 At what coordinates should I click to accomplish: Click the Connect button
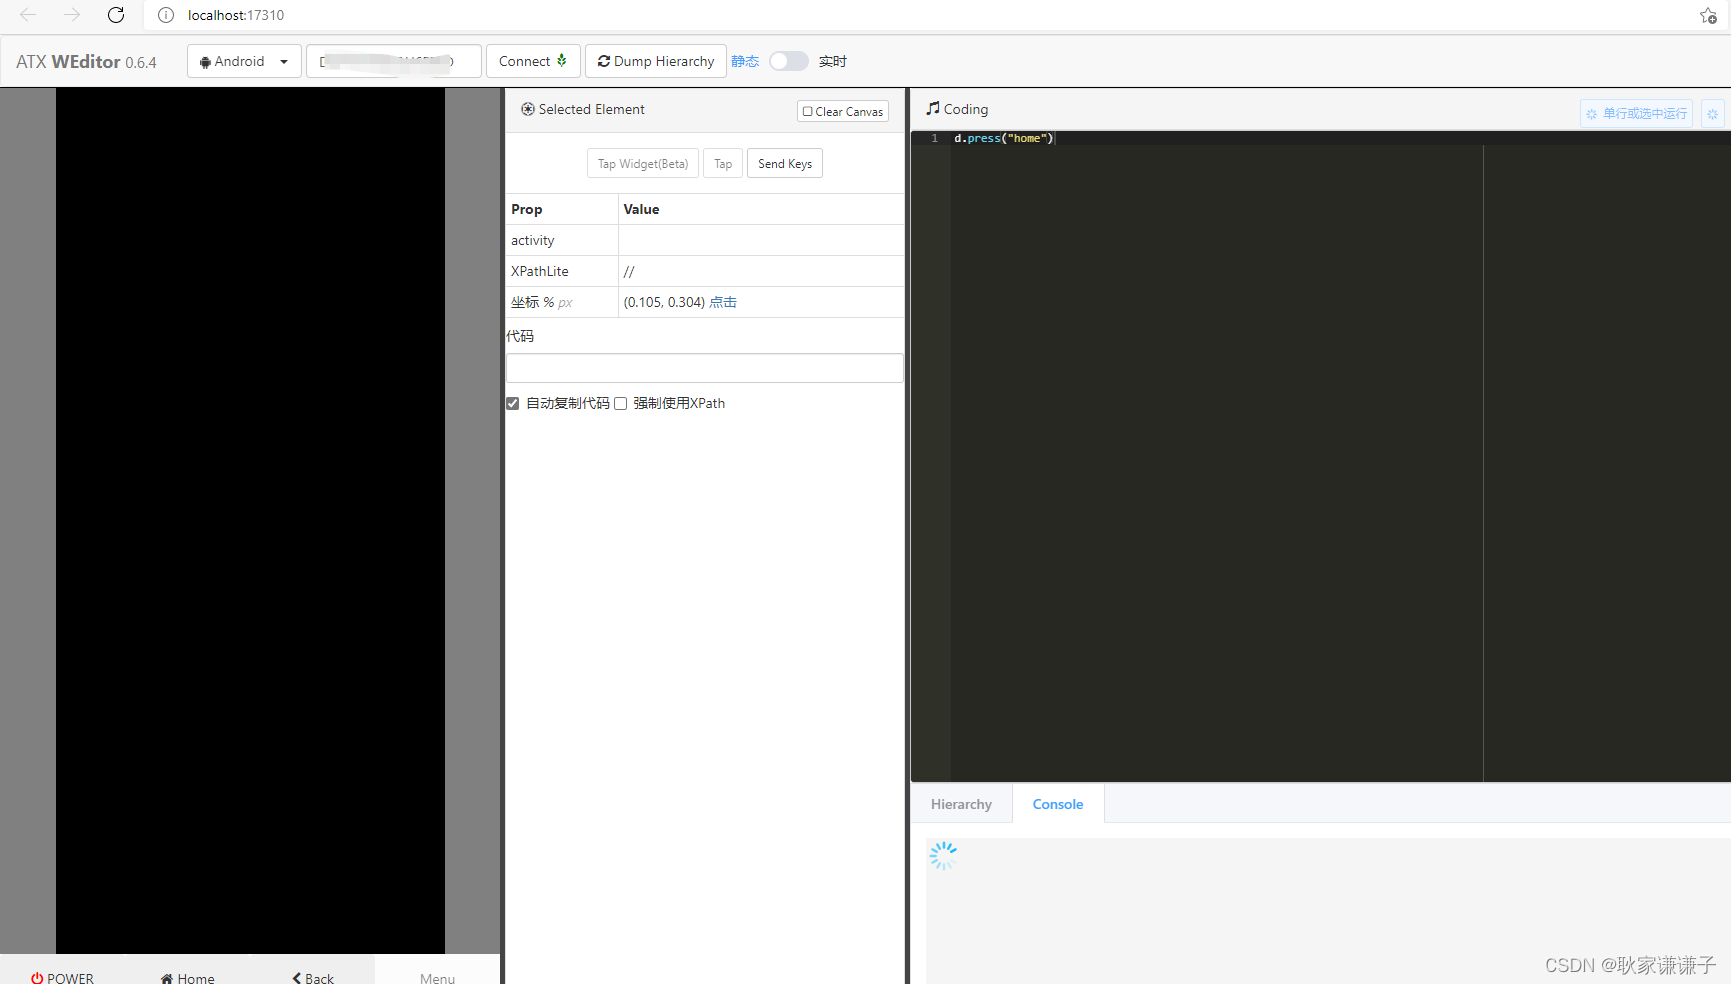(x=532, y=61)
